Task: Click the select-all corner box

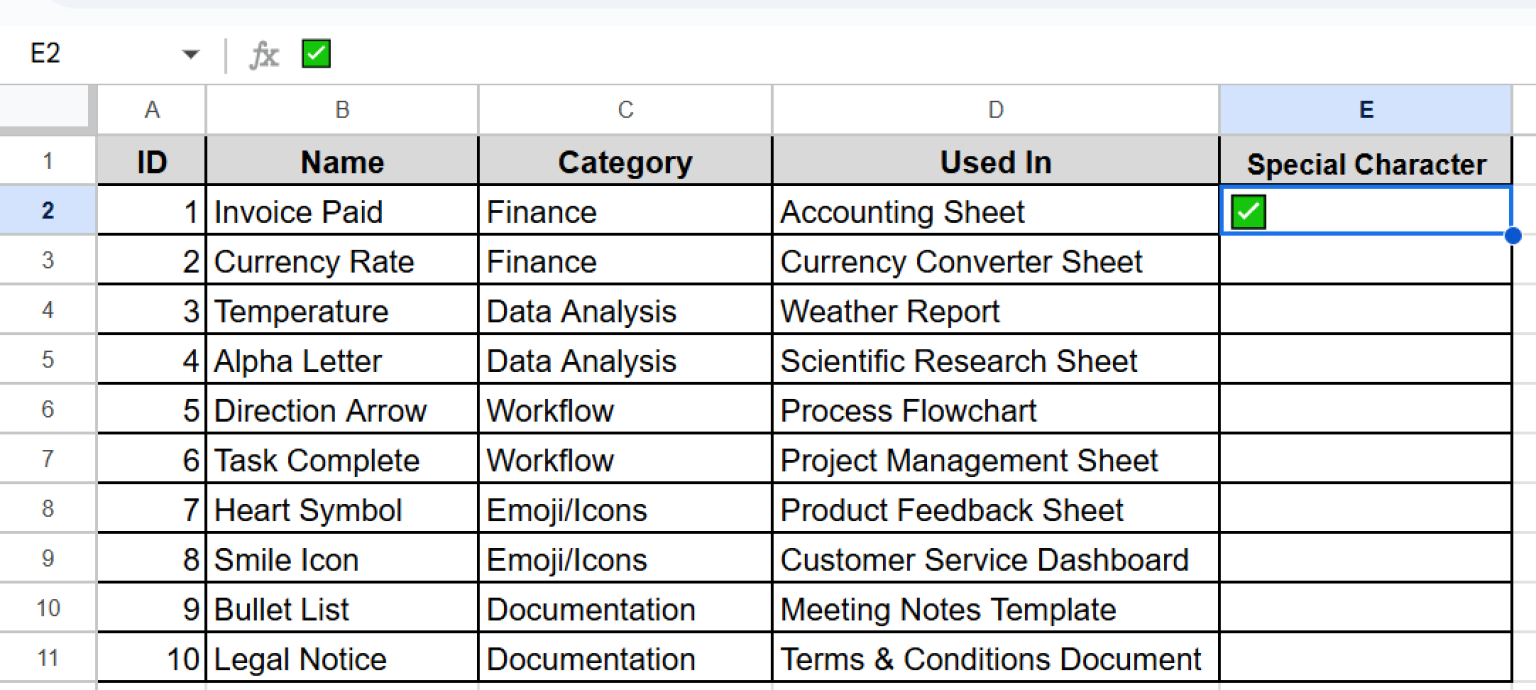Action: (x=48, y=109)
